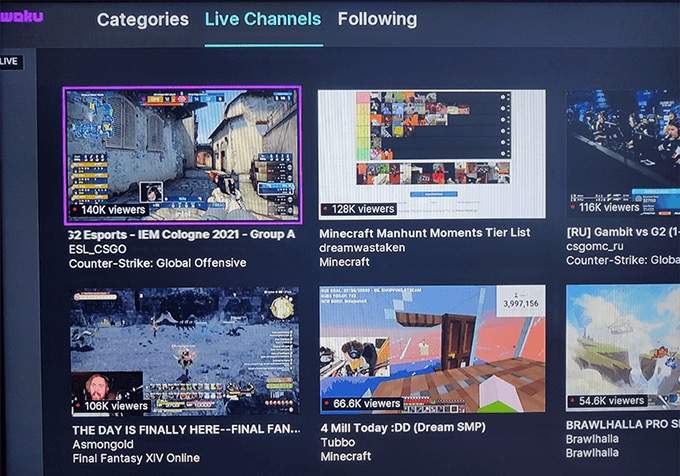Click the 66.6K viewers badge
680x476 pixels.
point(362,404)
